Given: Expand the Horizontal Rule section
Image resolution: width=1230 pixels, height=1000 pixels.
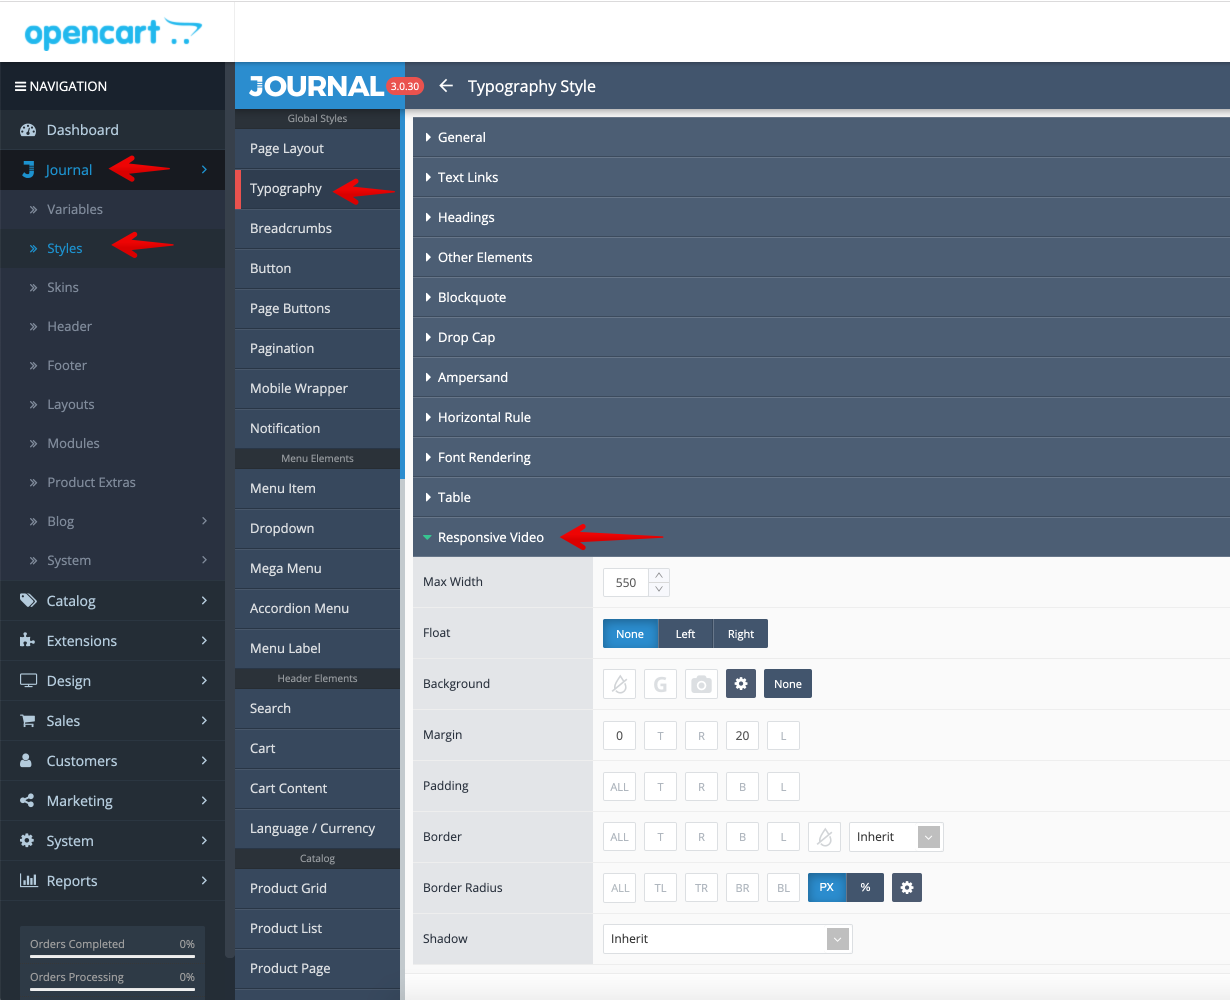Looking at the screenshot, I should coord(821,417).
